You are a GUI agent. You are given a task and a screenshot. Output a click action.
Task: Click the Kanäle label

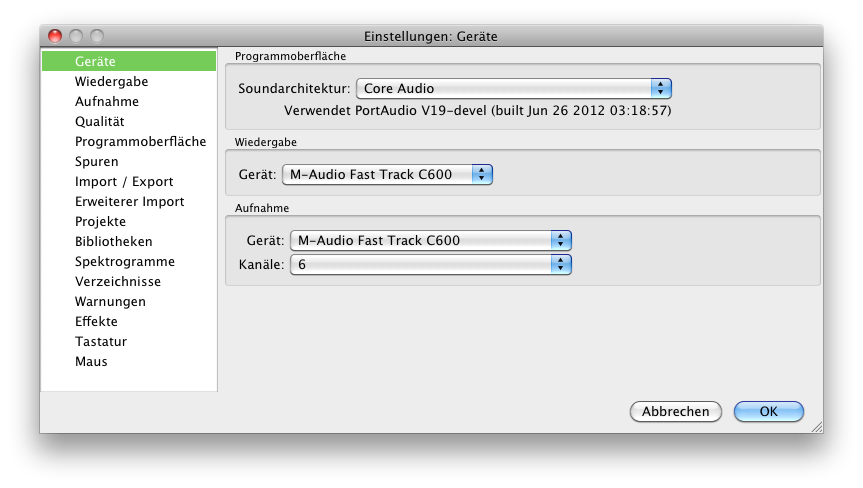tap(261, 265)
